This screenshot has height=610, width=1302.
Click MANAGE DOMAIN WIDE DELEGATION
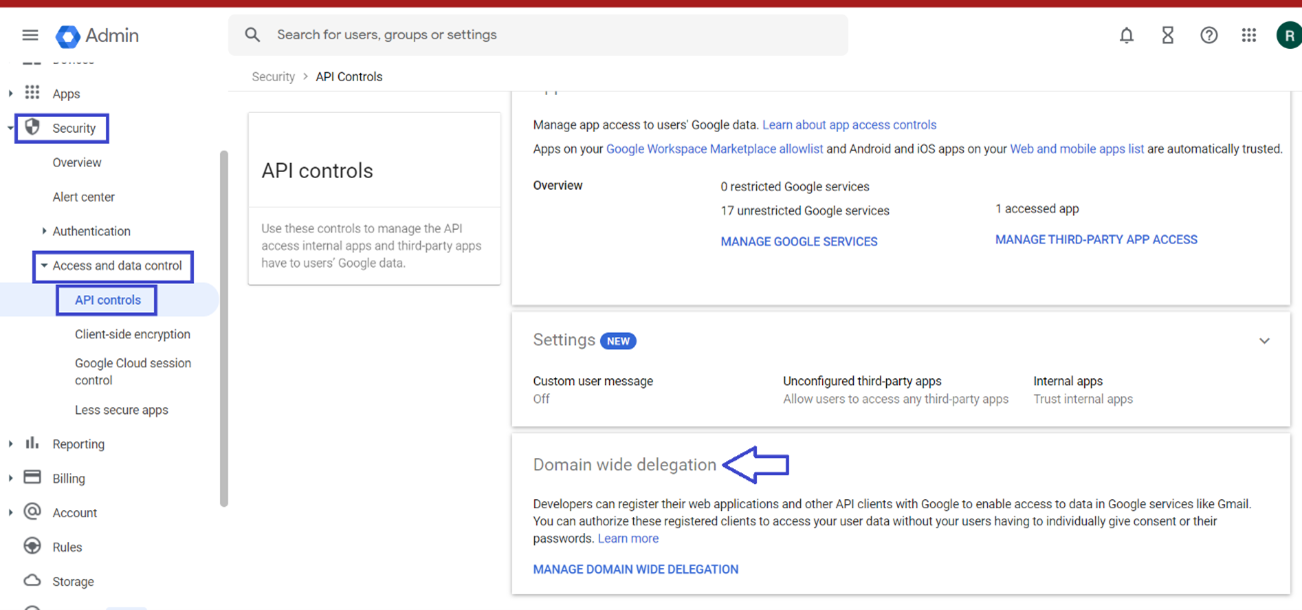coord(636,569)
